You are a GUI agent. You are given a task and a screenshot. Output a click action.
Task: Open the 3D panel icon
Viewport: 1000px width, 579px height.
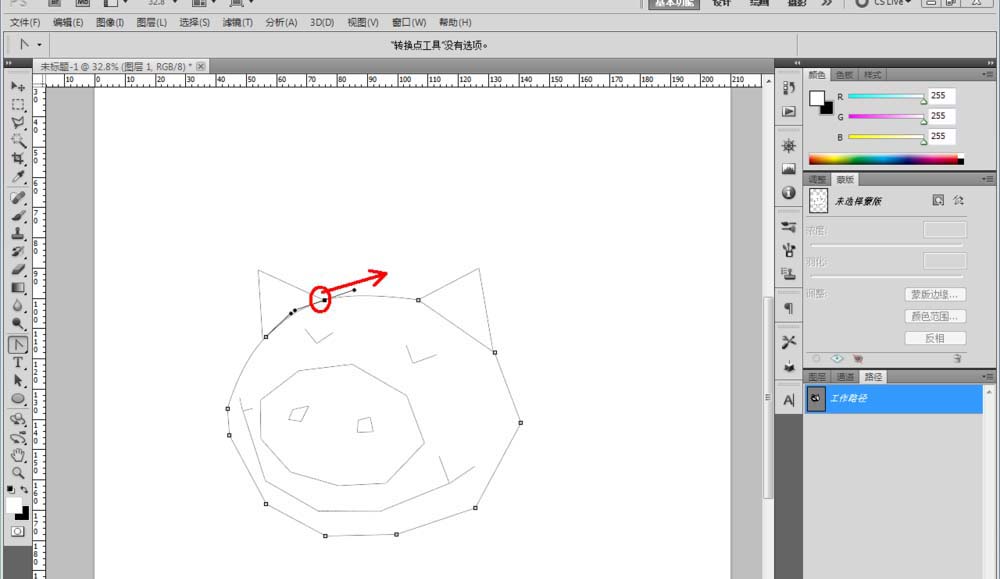[789, 366]
